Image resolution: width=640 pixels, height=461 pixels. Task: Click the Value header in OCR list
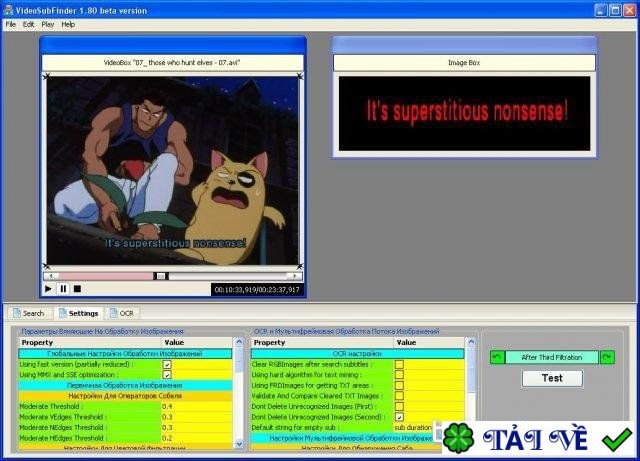(429, 343)
